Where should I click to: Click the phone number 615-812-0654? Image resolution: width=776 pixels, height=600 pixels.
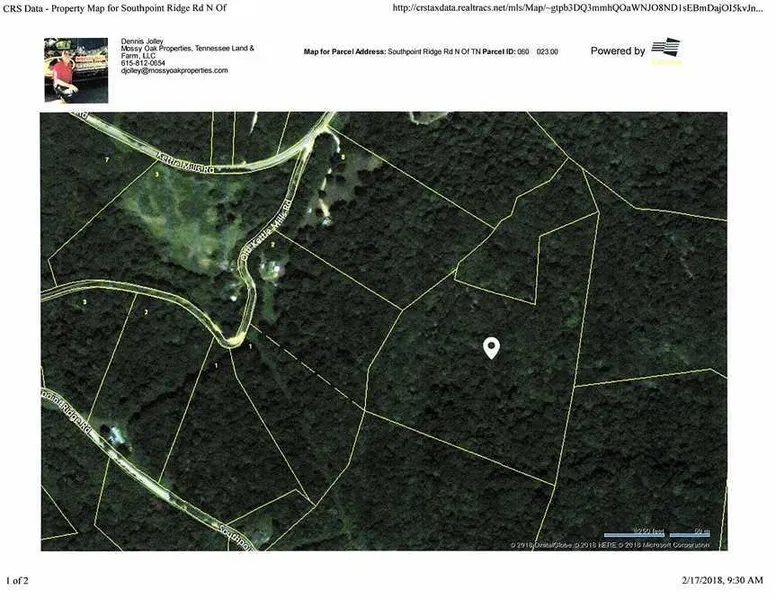coord(141,64)
